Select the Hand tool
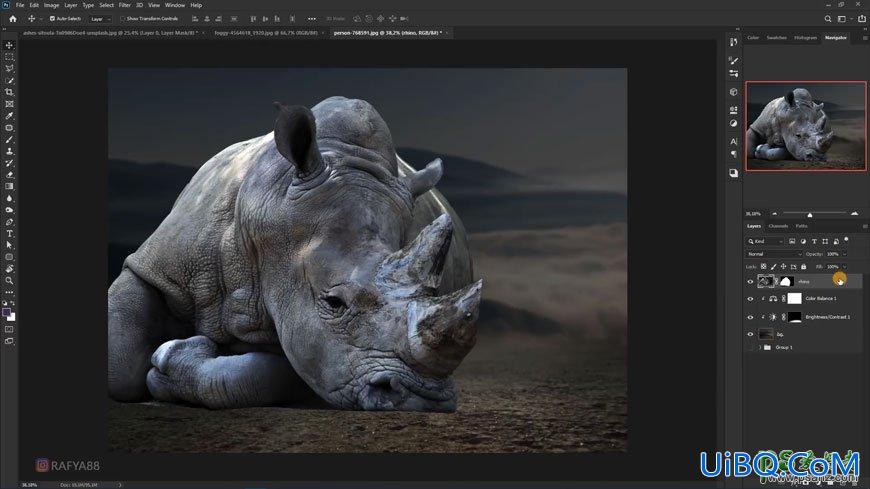870x489 pixels. (x=9, y=269)
